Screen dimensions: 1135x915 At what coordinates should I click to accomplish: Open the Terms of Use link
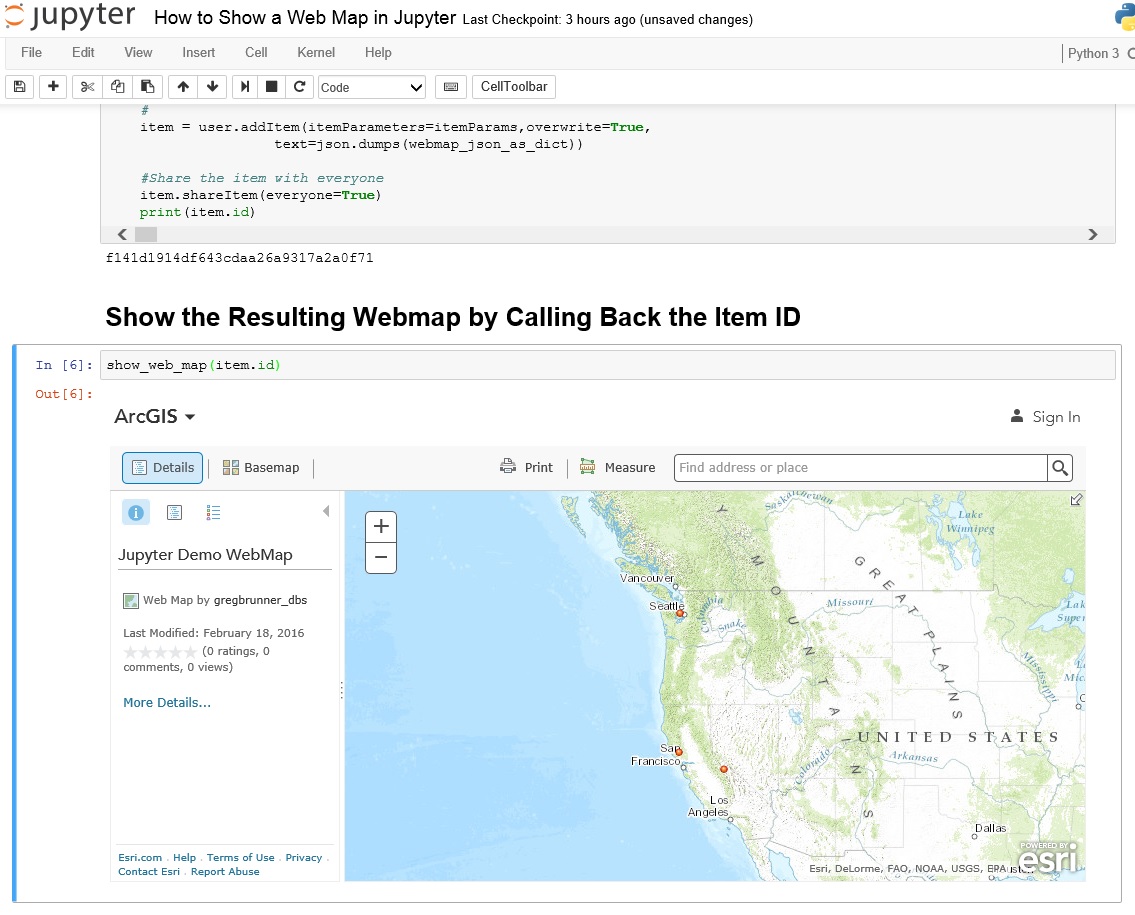241,857
